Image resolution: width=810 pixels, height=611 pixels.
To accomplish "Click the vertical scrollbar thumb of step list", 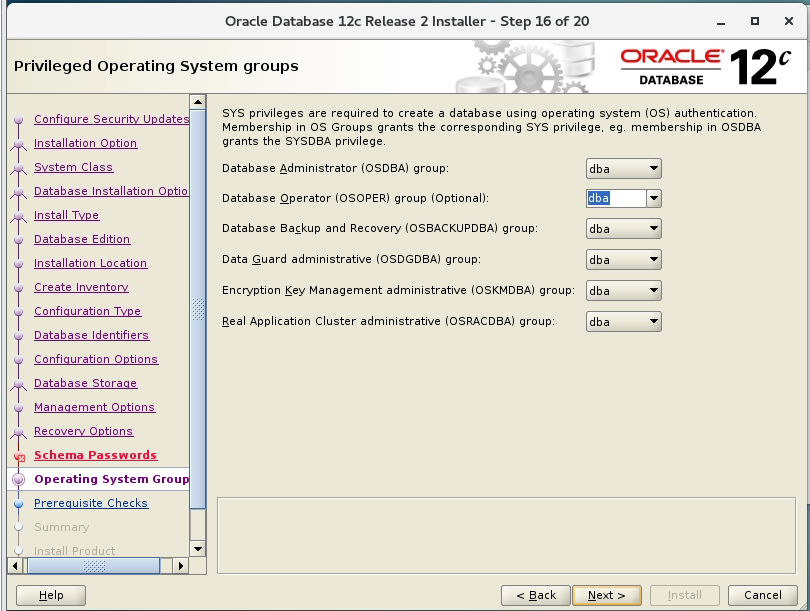I will (197, 309).
